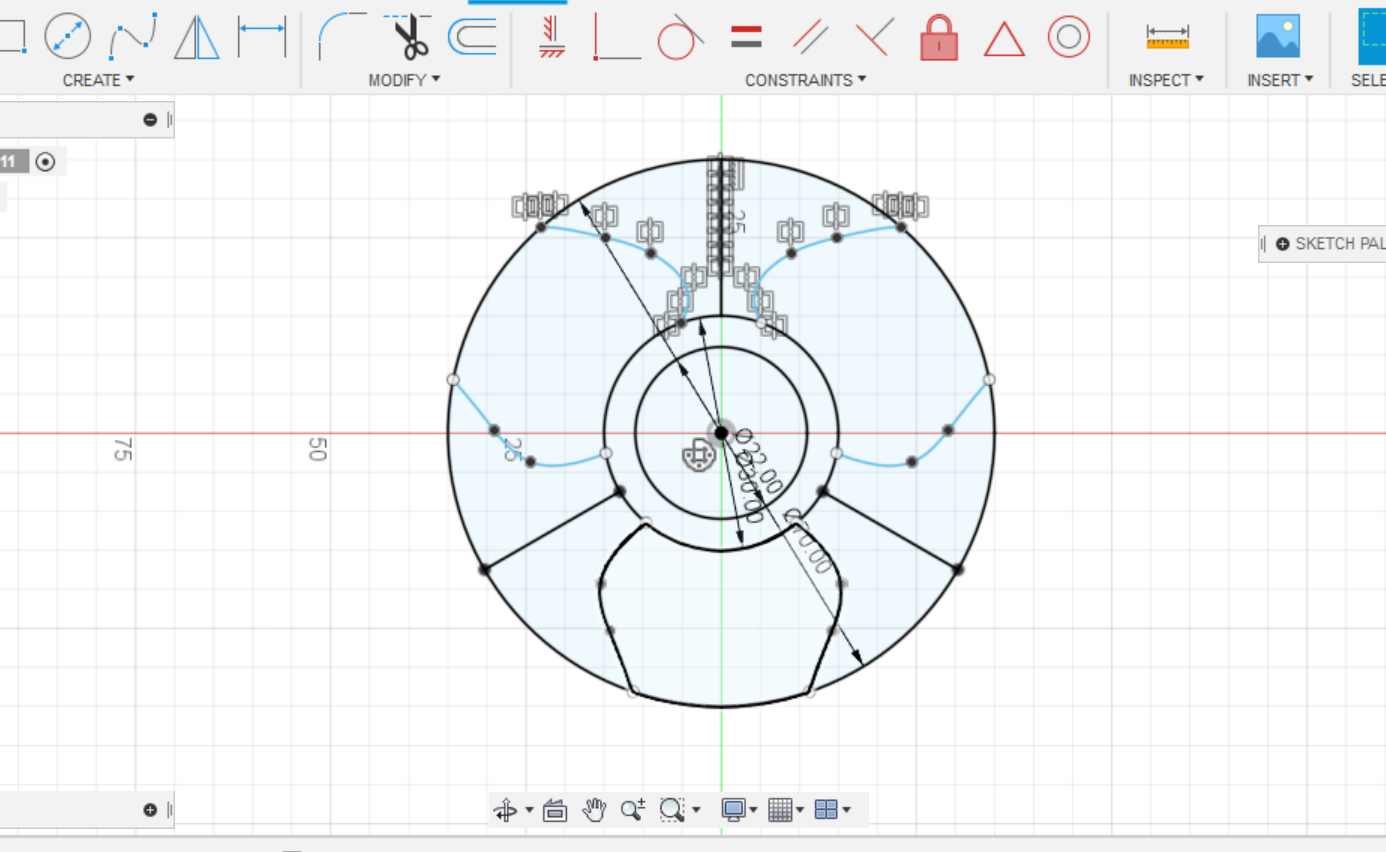Open Grid and Snaps settings icon
Screen dimensions: 1386x852
pyautogui.click(x=780, y=810)
